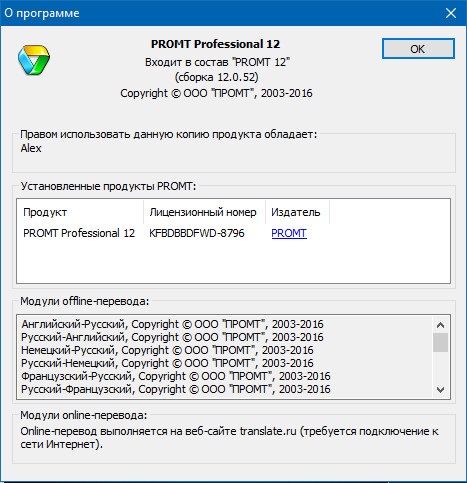Image resolution: width=467 pixels, height=483 pixels.
Task: Click the О программе title bar
Action: [220, 13]
